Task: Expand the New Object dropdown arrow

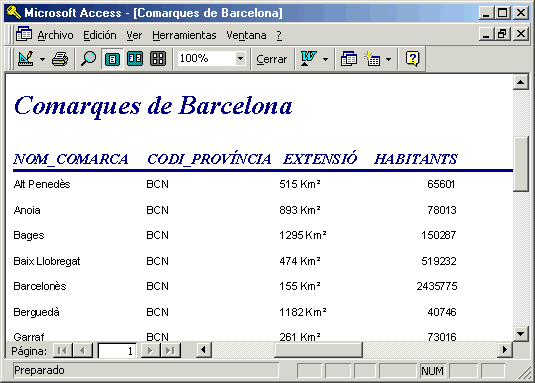Action: 388,59
